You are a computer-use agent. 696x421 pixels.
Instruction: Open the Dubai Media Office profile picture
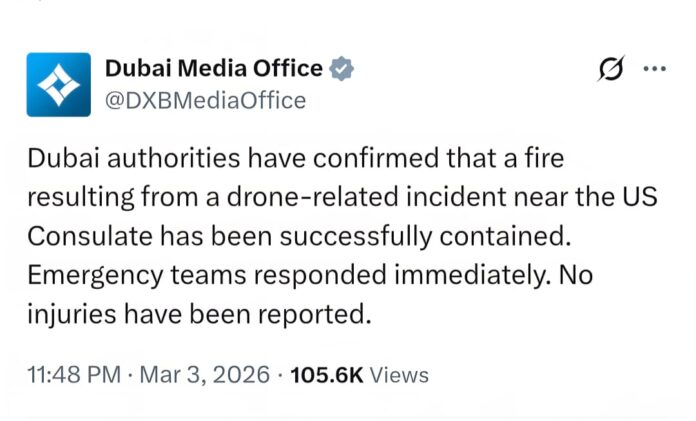[x=58, y=85]
